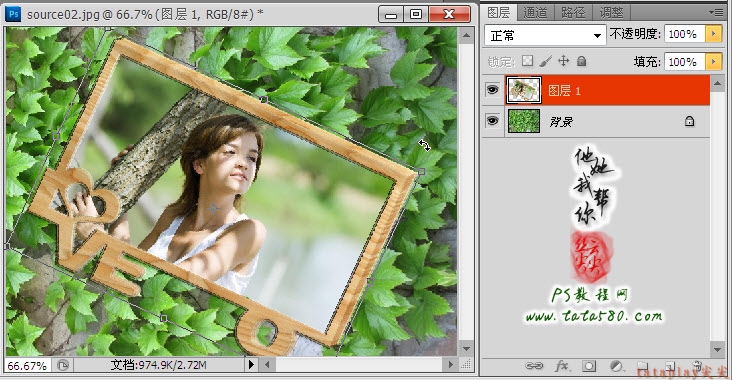Add a layer mask to 图层 1

click(589, 366)
